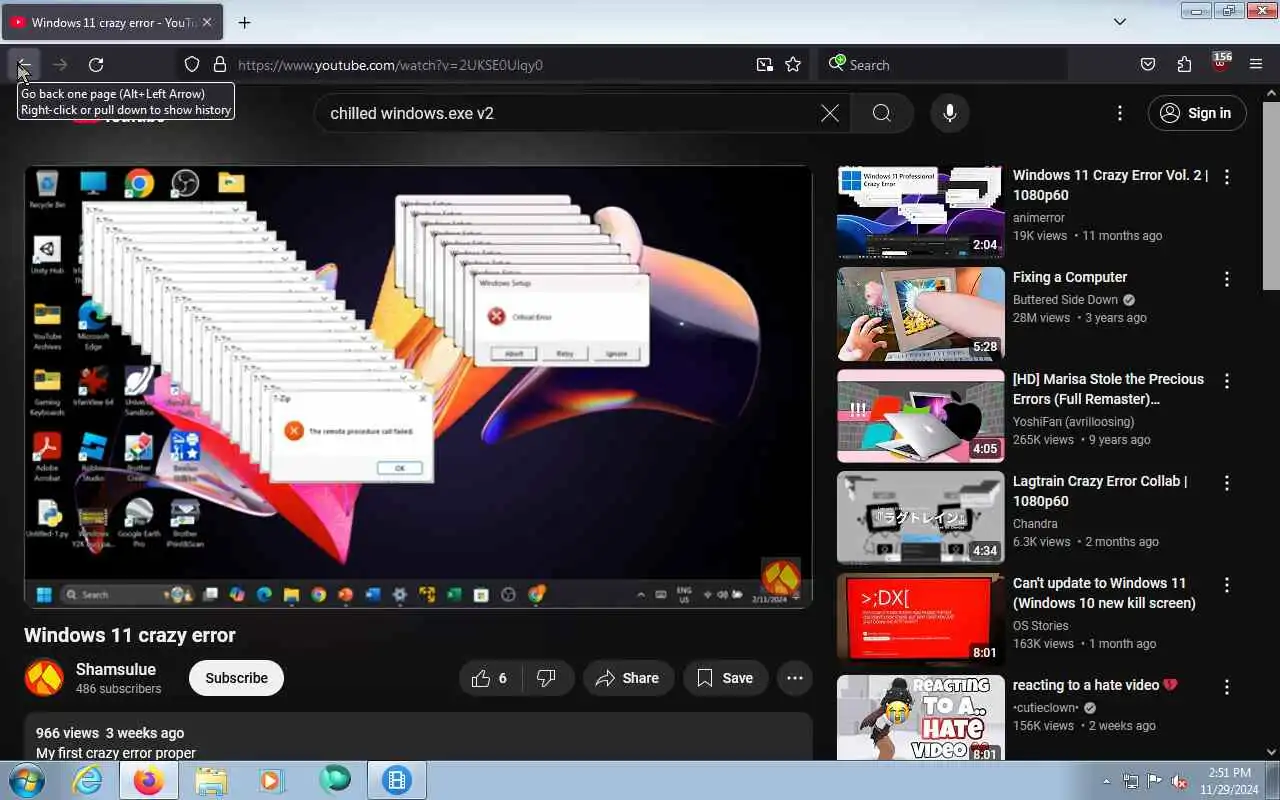Image resolution: width=1280 pixels, height=800 pixels.
Task: Expand the video description box
Action: click(x=418, y=737)
